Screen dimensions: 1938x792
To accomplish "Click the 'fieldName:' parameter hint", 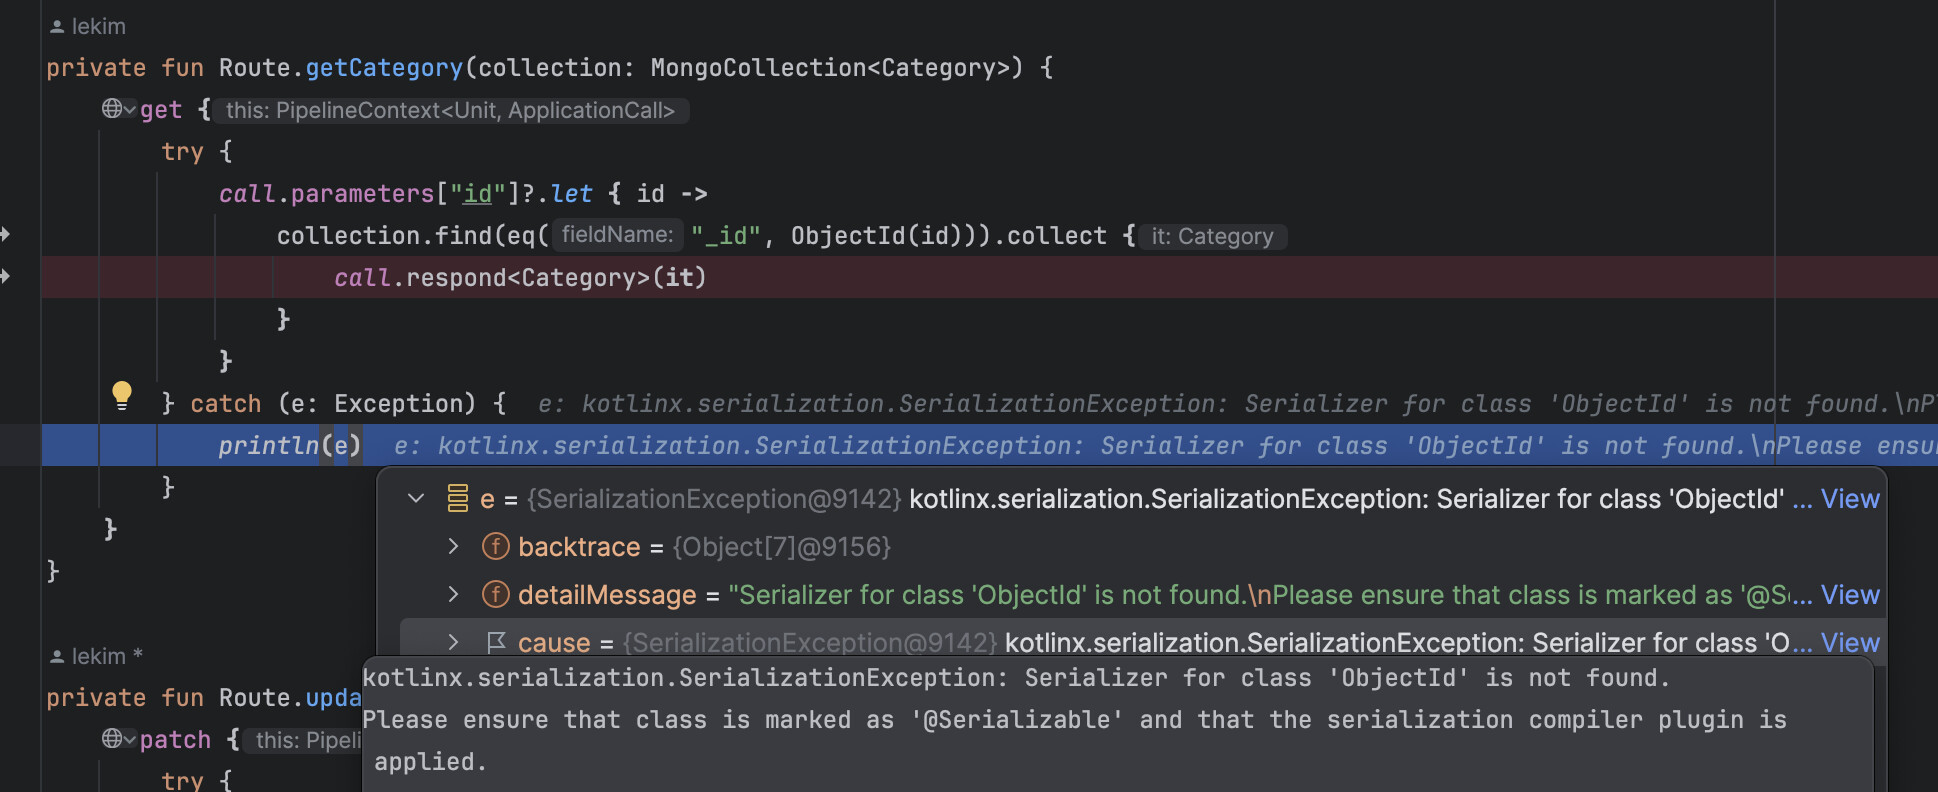I will point(617,235).
